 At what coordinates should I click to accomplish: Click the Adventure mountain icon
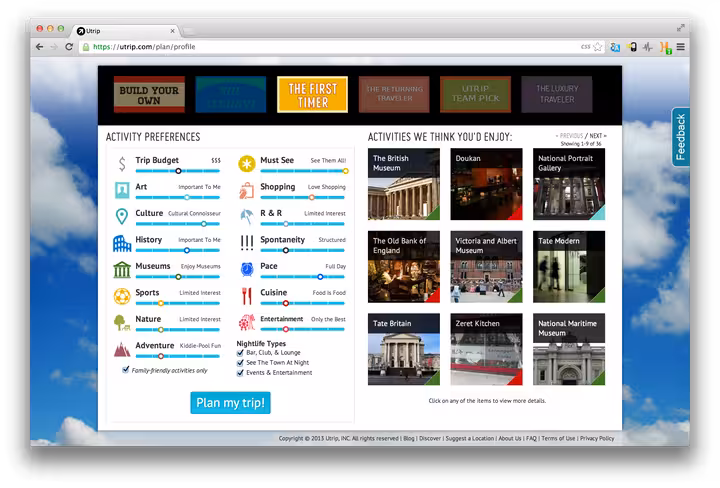122,349
